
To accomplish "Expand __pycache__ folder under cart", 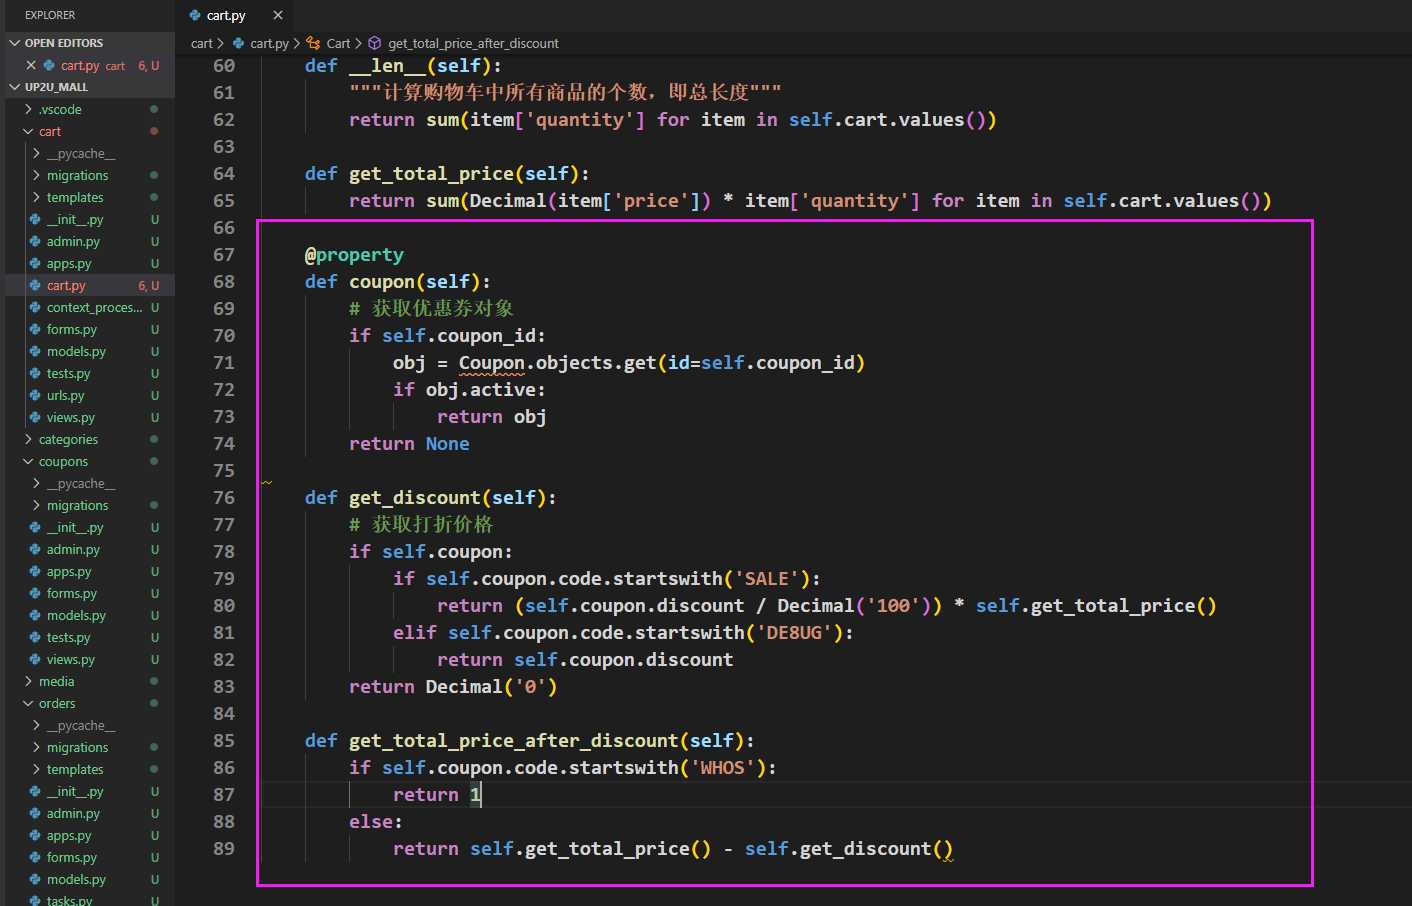I will click(x=37, y=153).
